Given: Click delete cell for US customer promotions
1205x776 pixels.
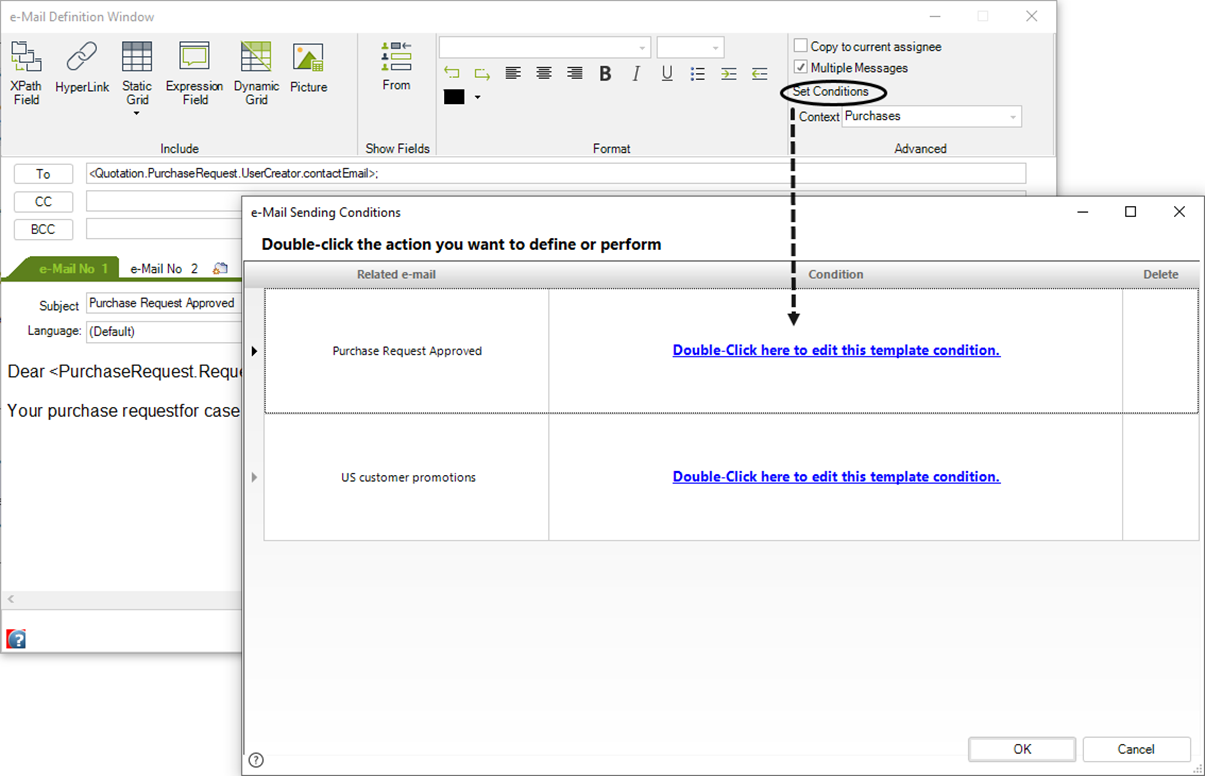Looking at the screenshot, I should 1161,477.
